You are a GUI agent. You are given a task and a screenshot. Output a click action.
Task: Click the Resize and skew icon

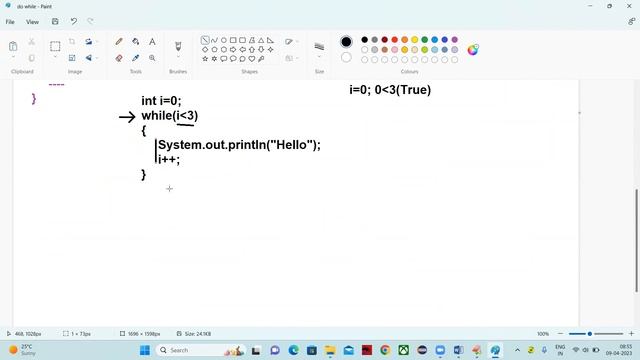point(72,58)
